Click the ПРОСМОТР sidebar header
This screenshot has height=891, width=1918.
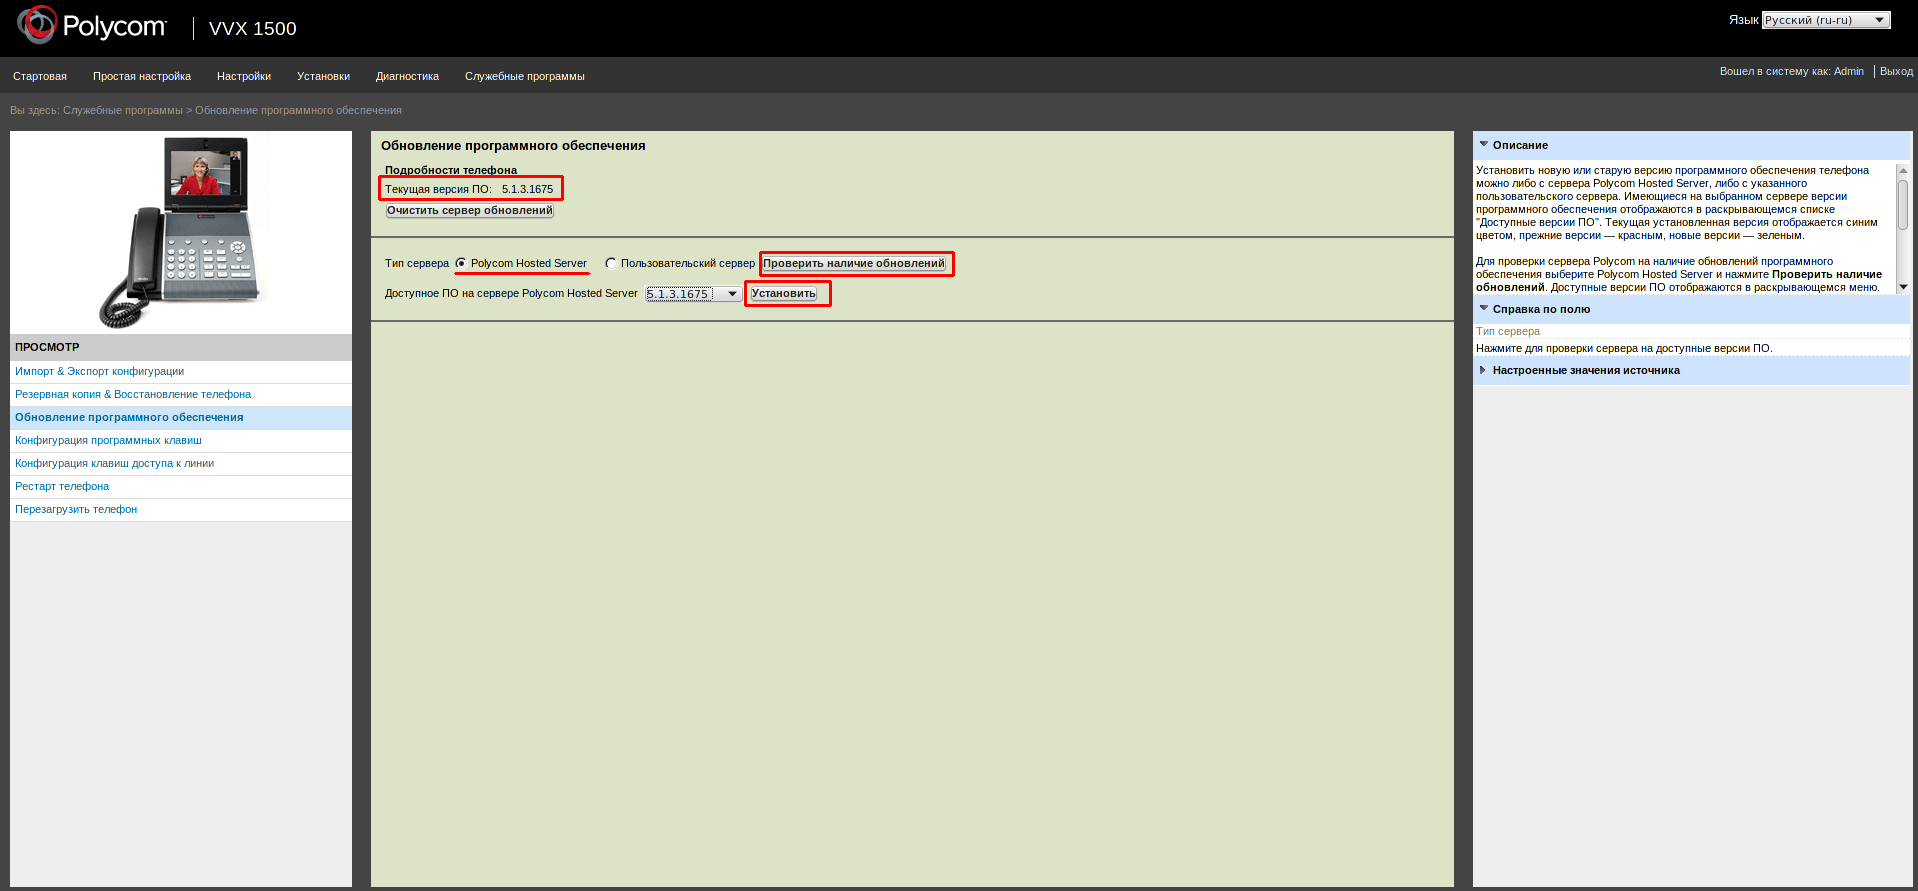click(181, 347)
